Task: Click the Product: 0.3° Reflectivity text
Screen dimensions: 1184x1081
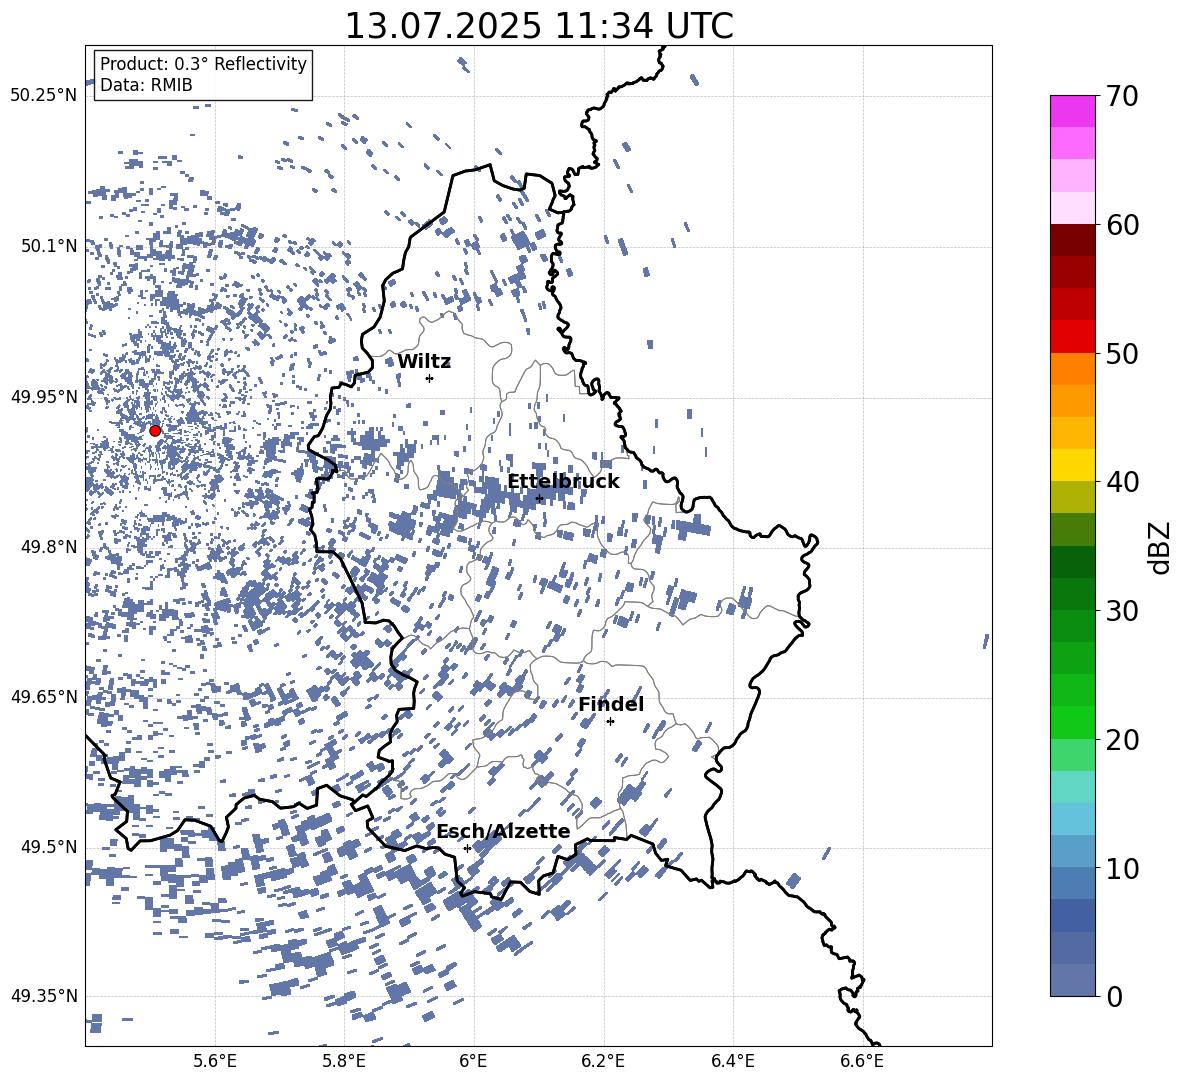Action: point(203,63)
